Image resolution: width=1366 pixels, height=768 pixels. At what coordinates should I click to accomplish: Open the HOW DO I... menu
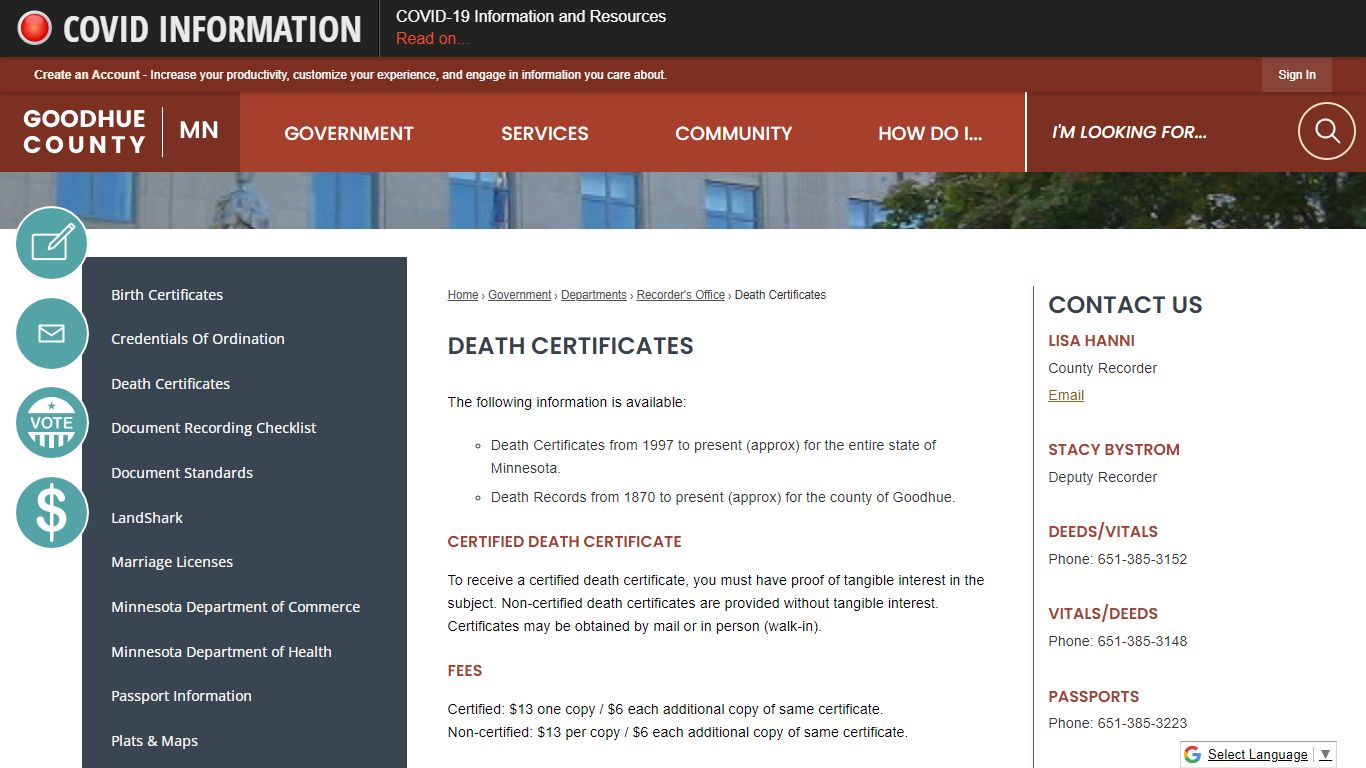(x=930, y=133)
